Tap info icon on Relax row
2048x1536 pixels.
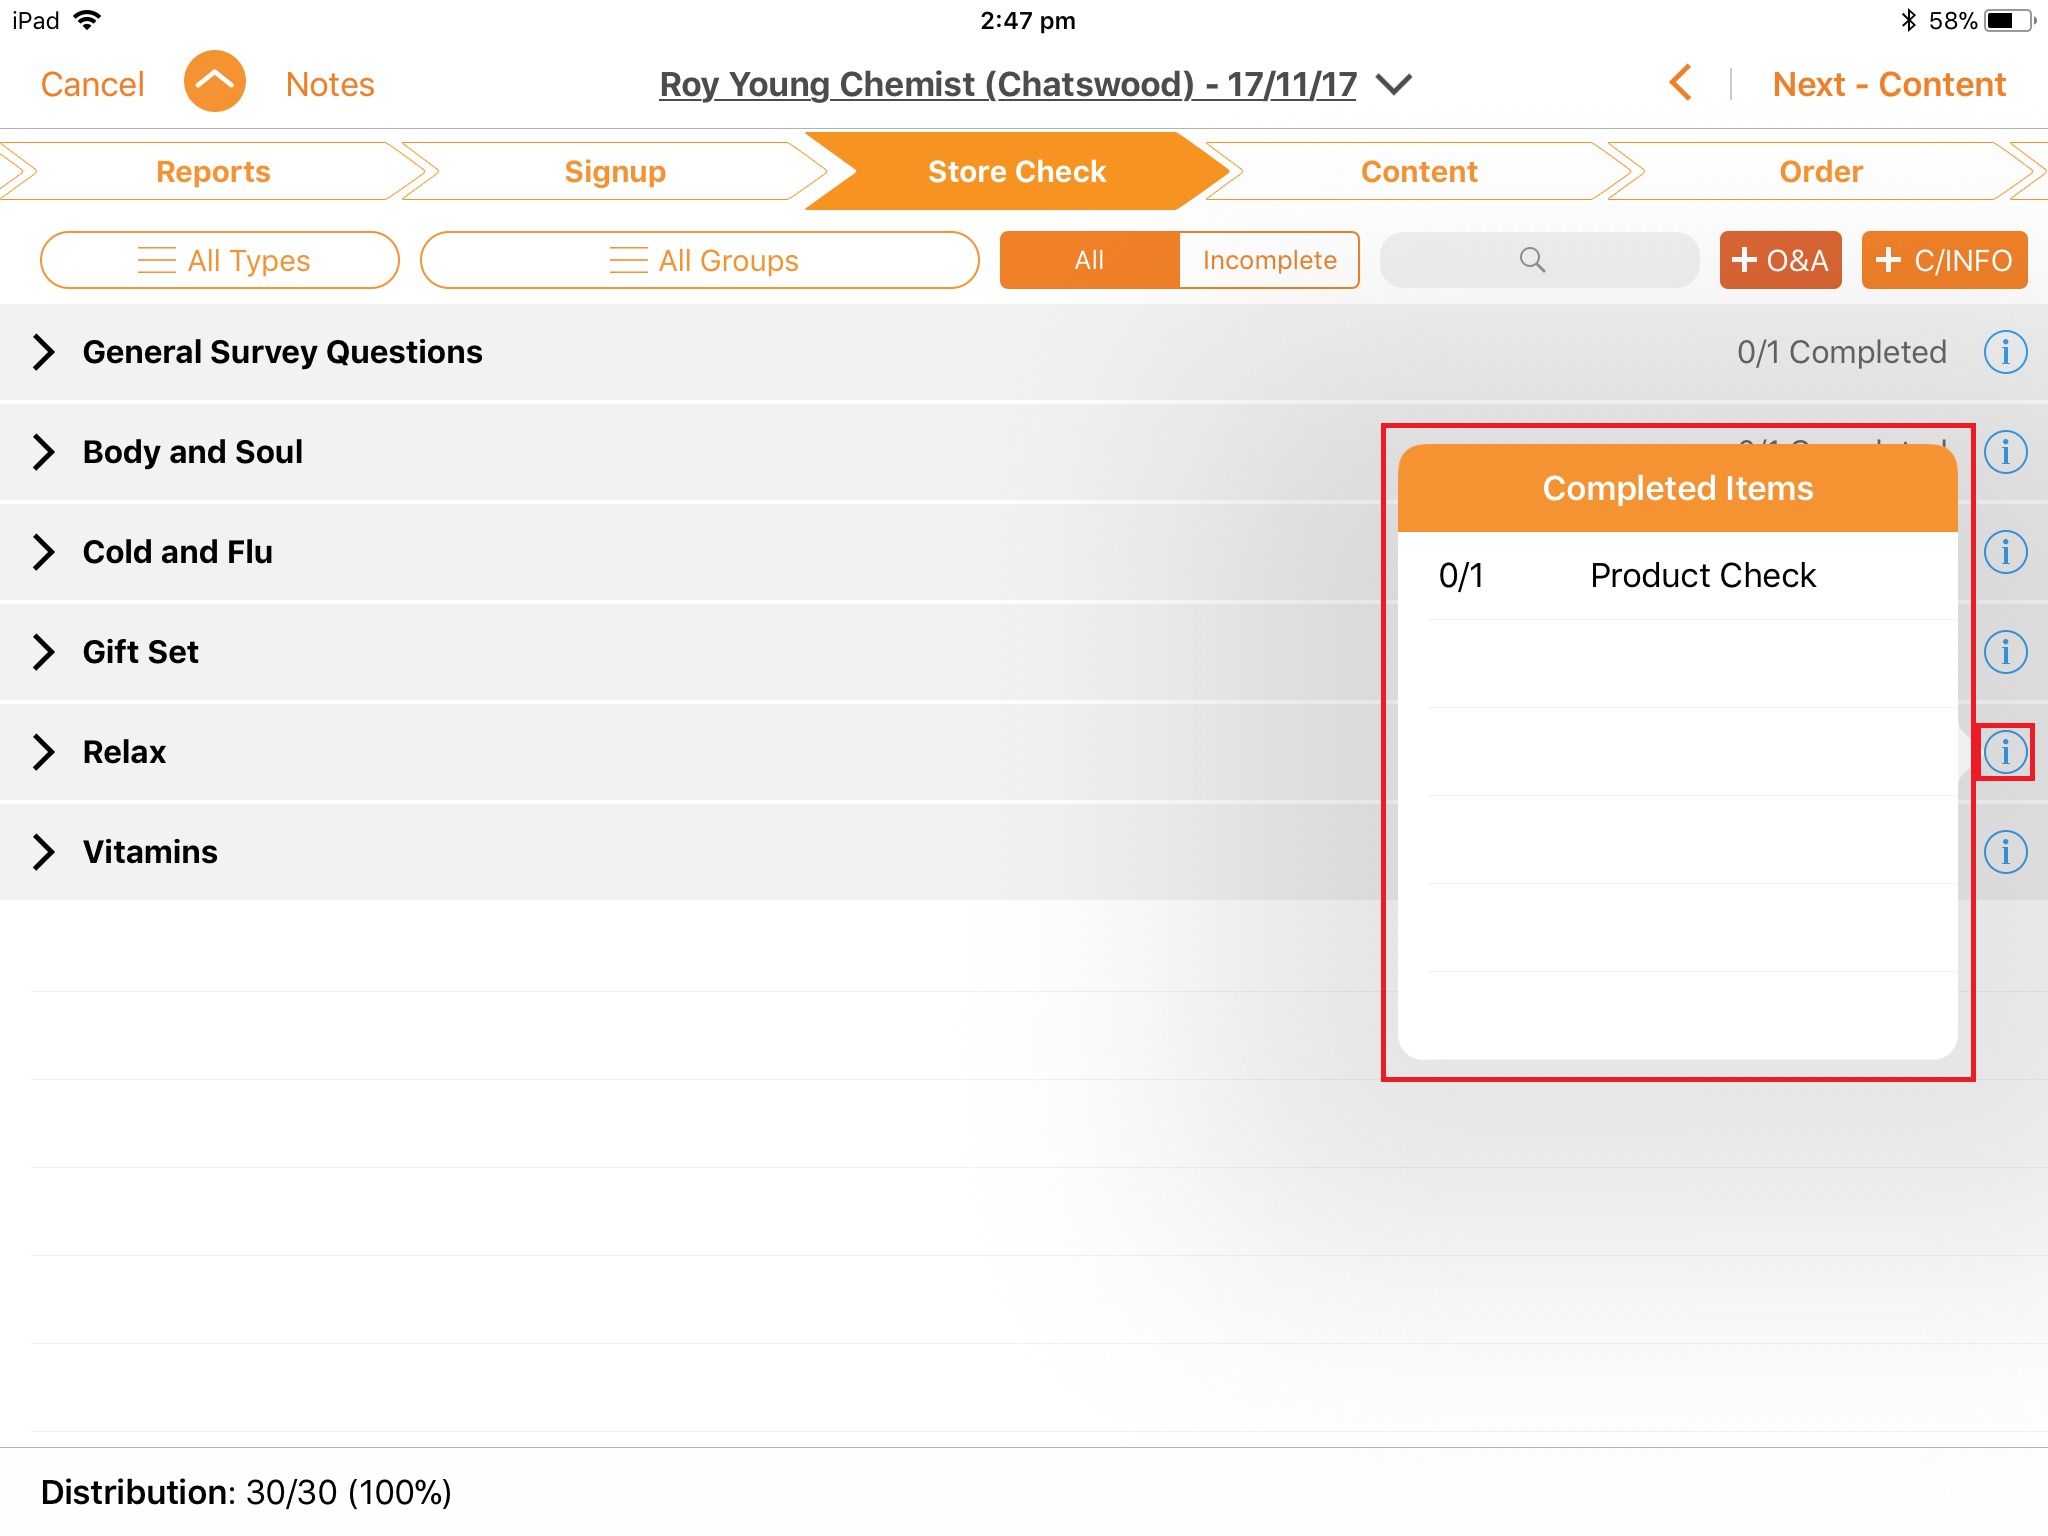[2004, 752]
